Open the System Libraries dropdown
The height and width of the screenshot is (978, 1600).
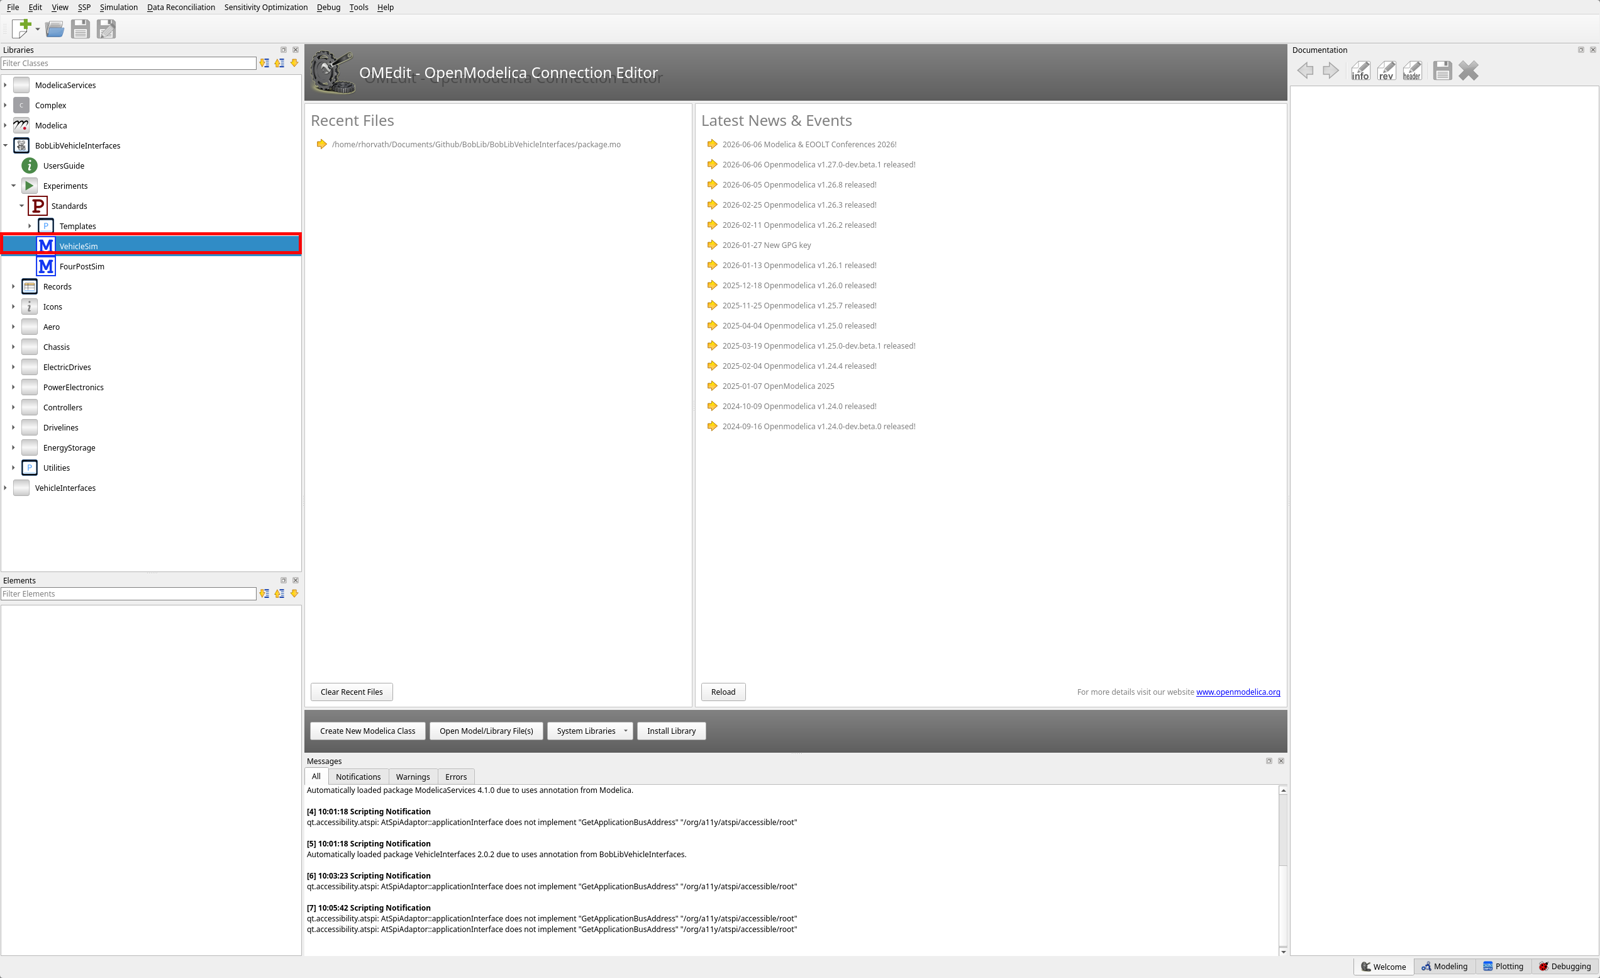pos(590,731)
